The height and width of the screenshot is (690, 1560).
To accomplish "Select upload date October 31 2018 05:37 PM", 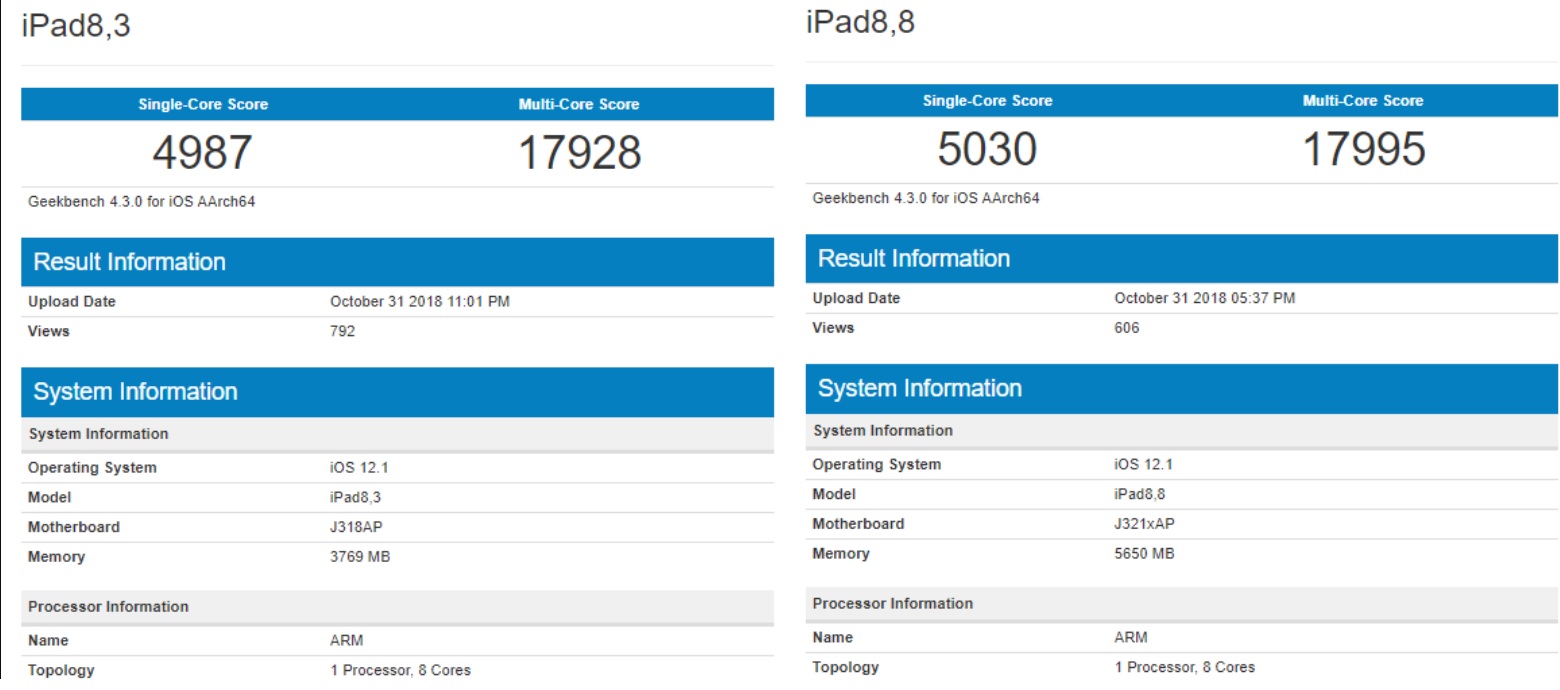I will [1205, 298].
